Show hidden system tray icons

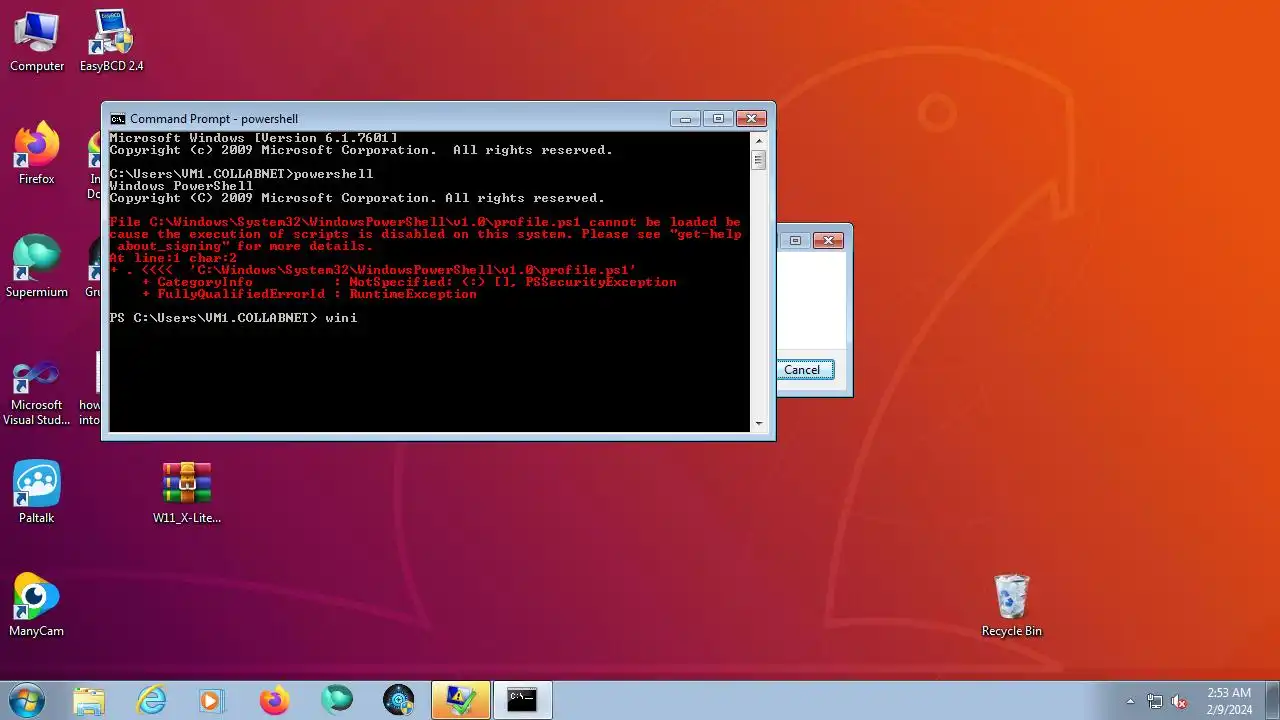tap(1130, 701)
